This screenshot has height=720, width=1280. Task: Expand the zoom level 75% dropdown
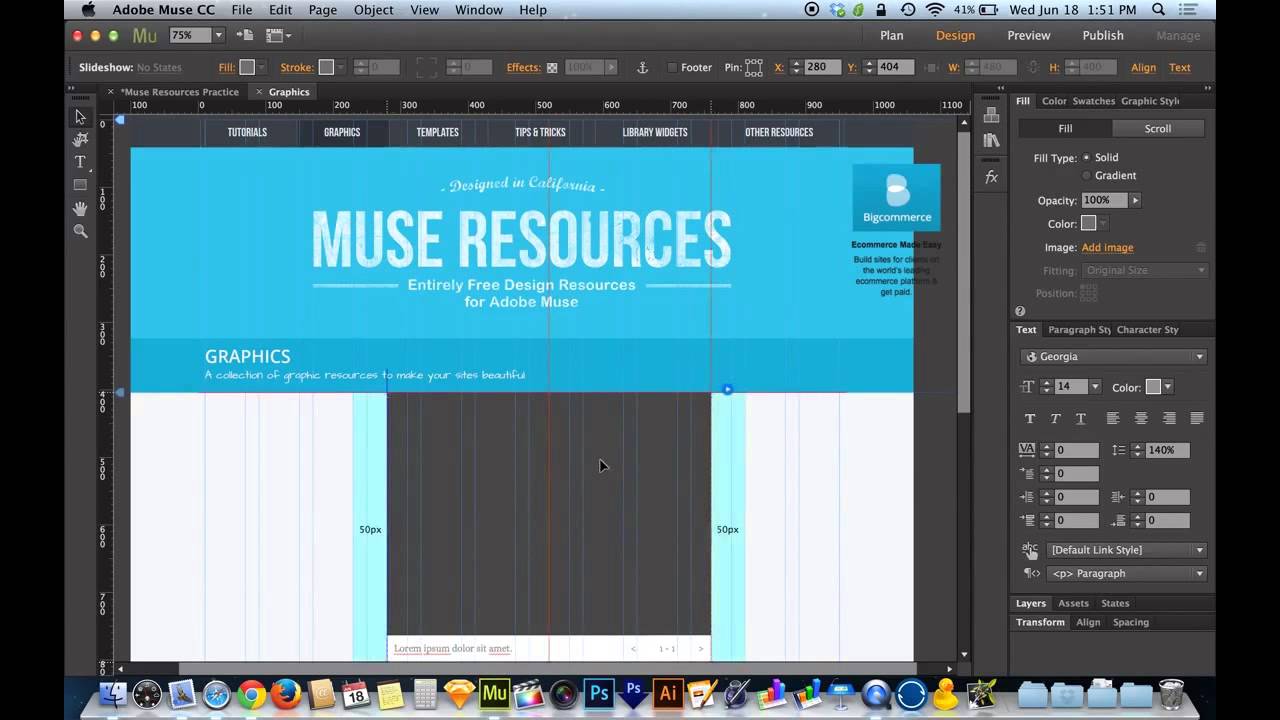point(218,35)
